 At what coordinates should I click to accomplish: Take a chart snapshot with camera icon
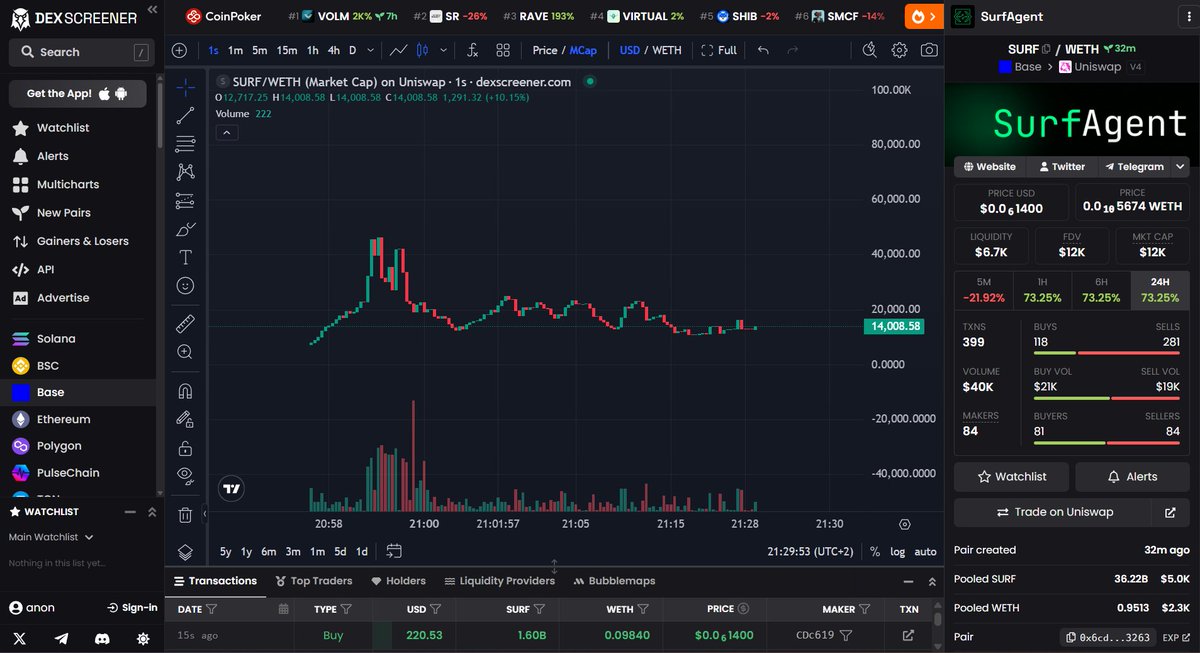pyautogui.click(x=929, y=50)
